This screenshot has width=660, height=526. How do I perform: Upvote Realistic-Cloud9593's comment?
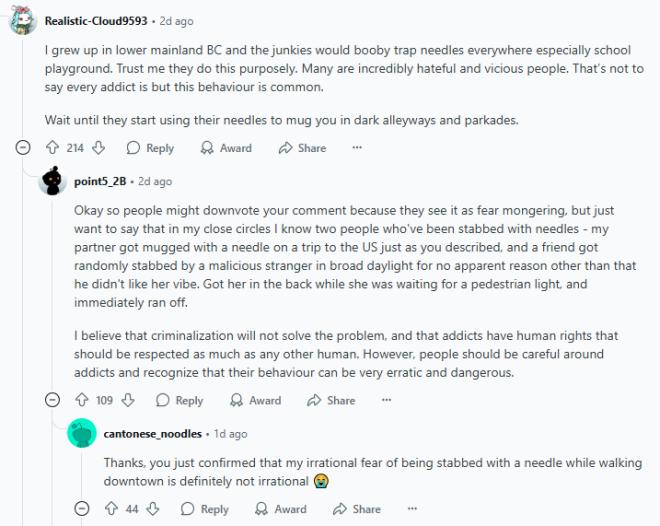[x=52, y=148]
